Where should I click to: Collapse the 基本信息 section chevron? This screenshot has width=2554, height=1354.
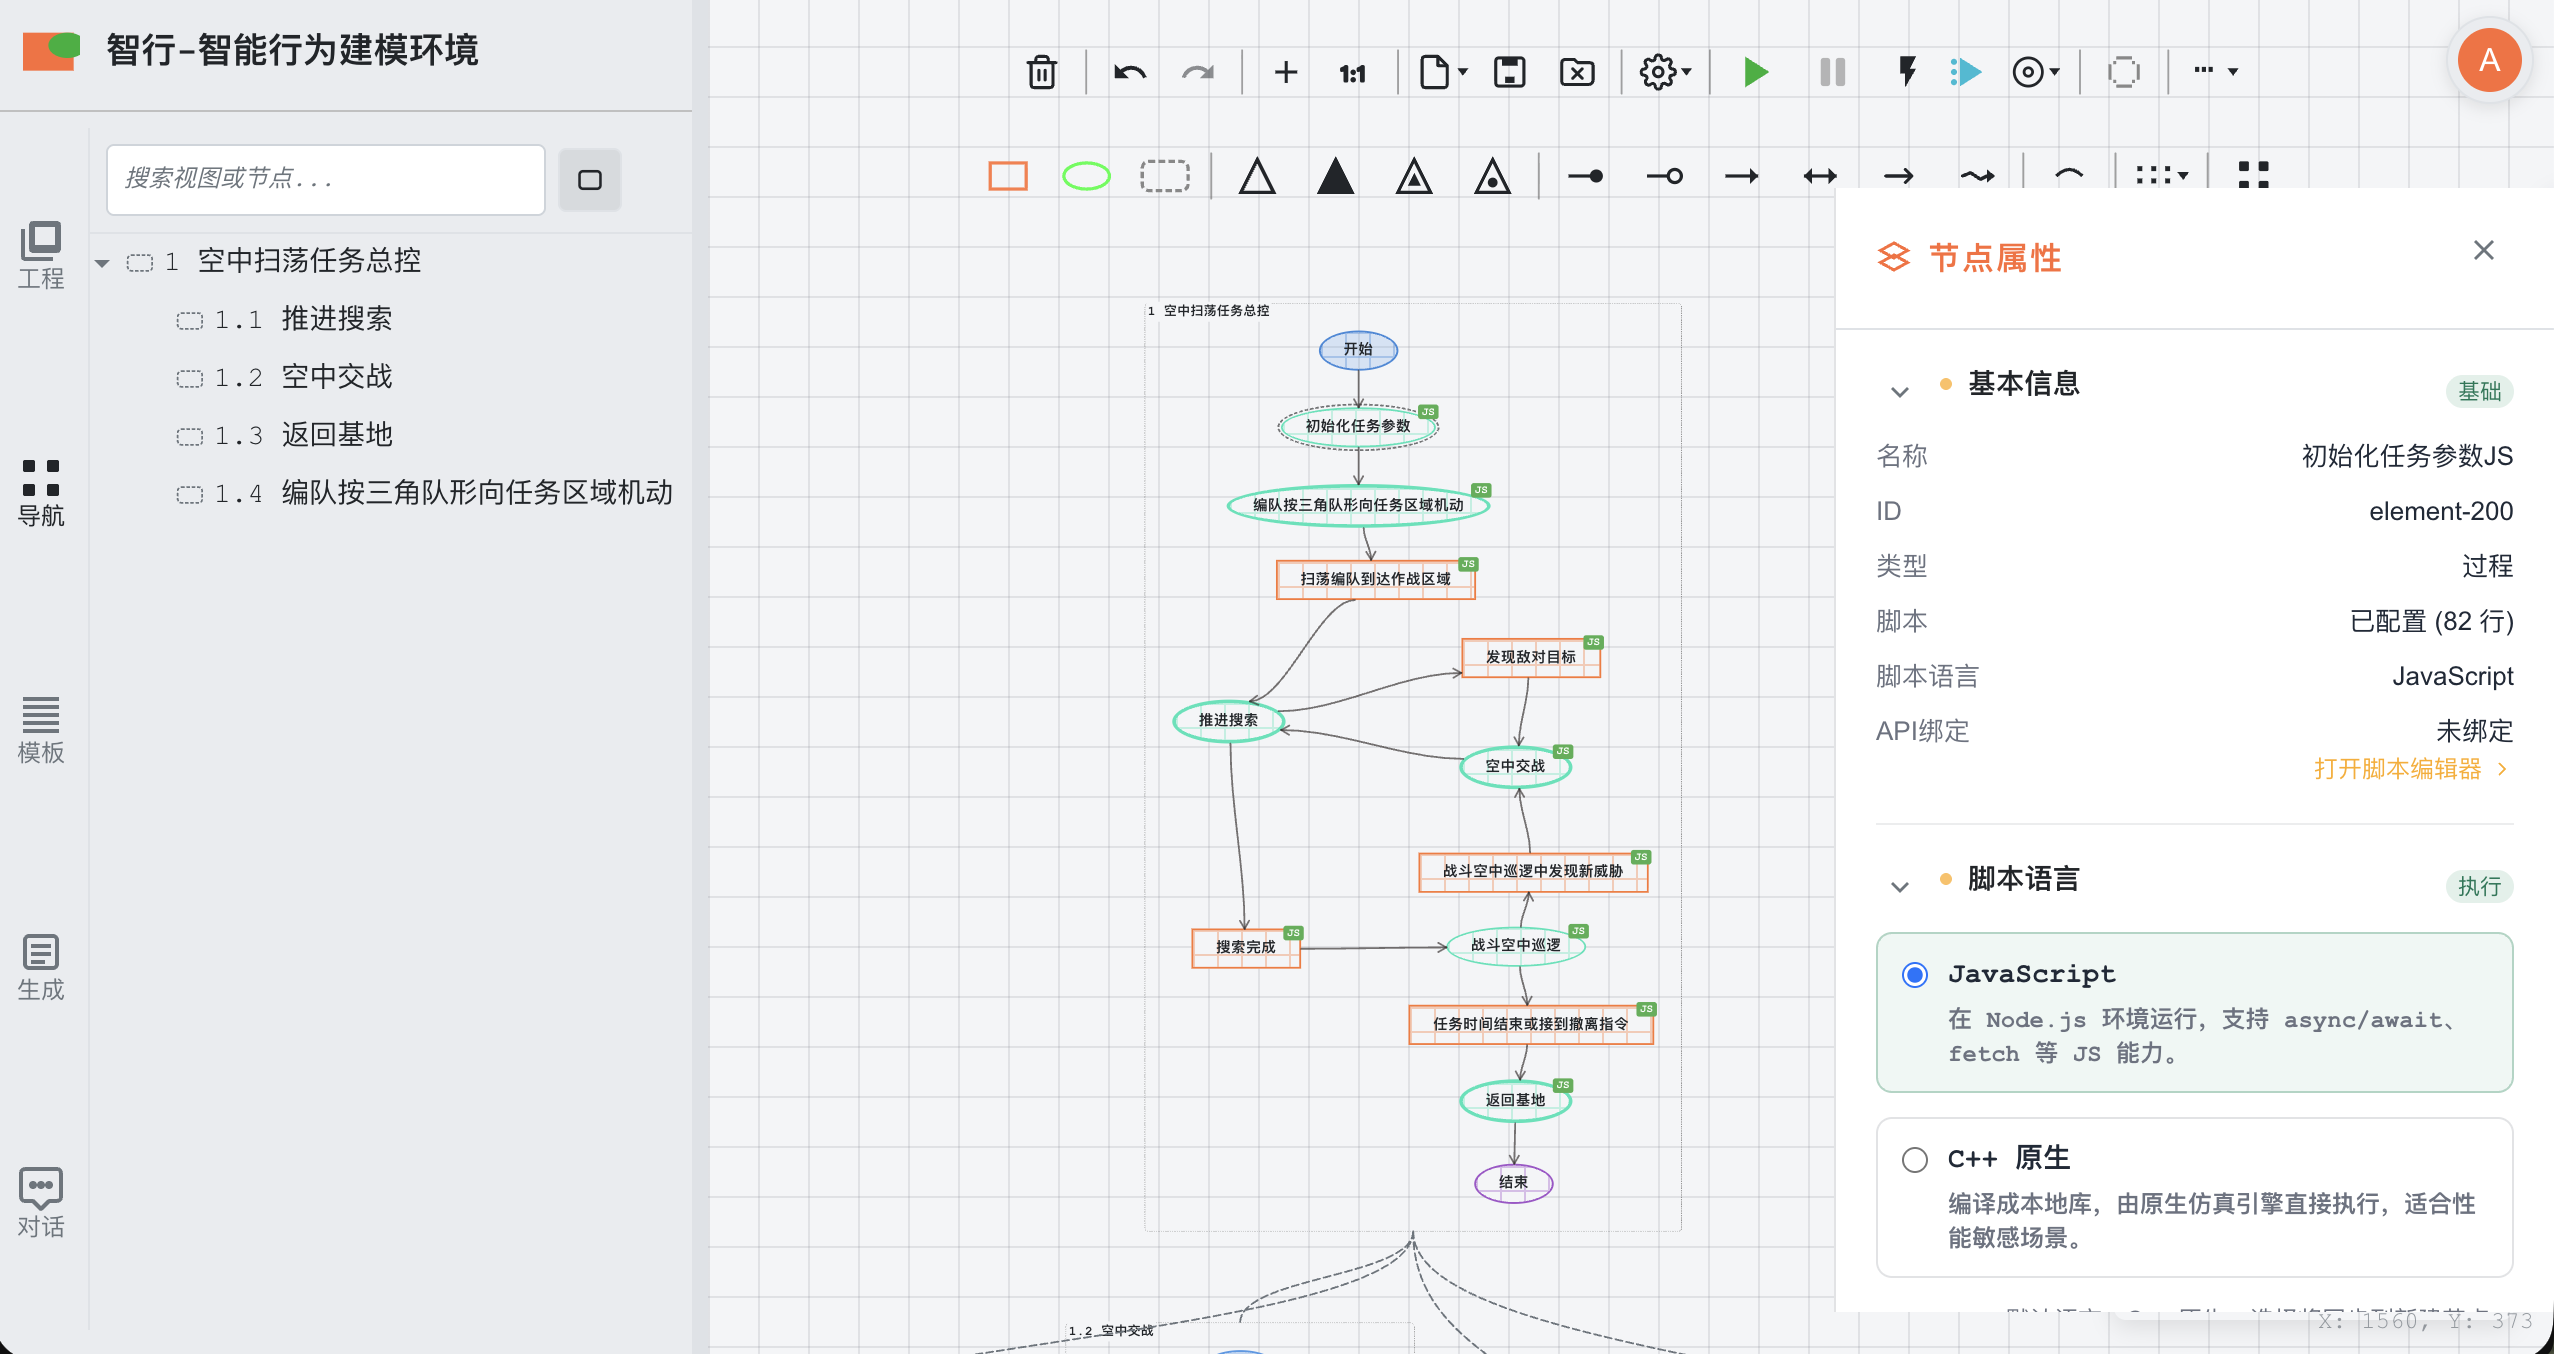pos(1899,391)
